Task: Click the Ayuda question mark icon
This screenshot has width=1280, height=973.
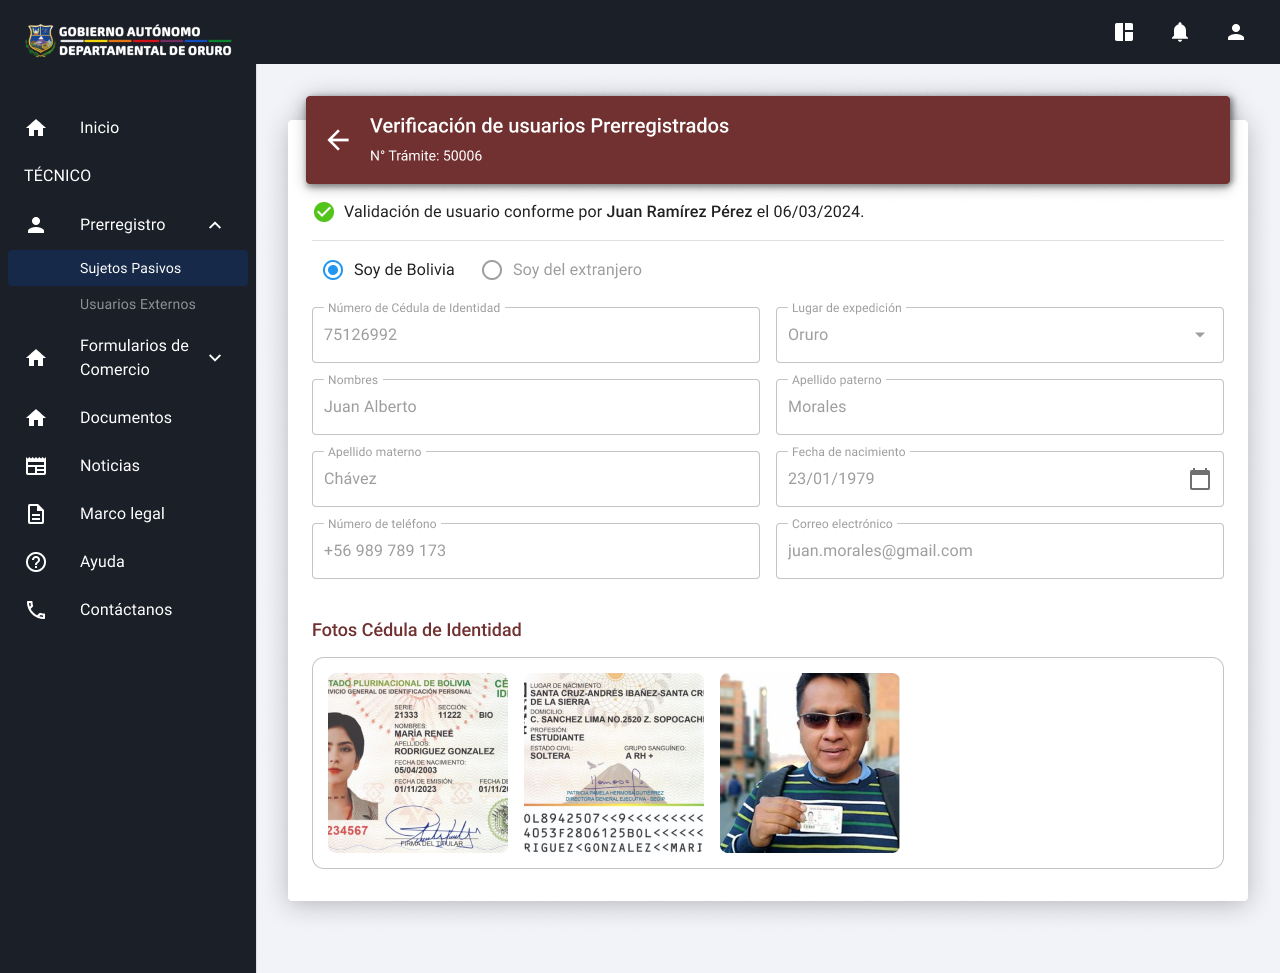Action: (36, 562)
